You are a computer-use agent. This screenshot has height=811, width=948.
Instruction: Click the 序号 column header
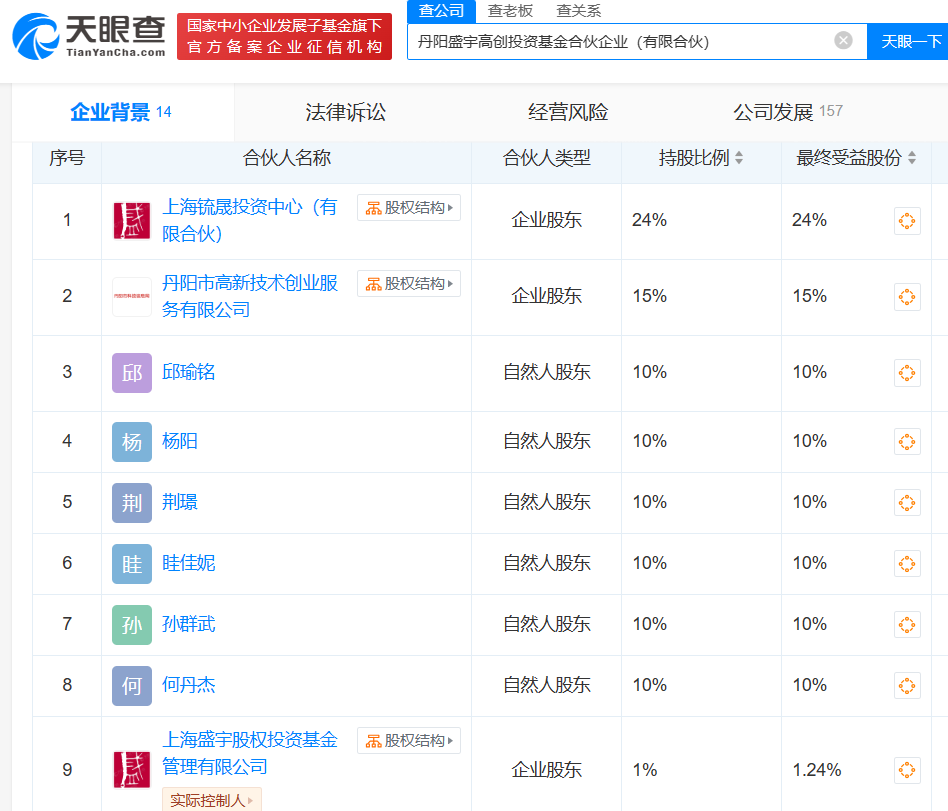(x=67, y=158)
